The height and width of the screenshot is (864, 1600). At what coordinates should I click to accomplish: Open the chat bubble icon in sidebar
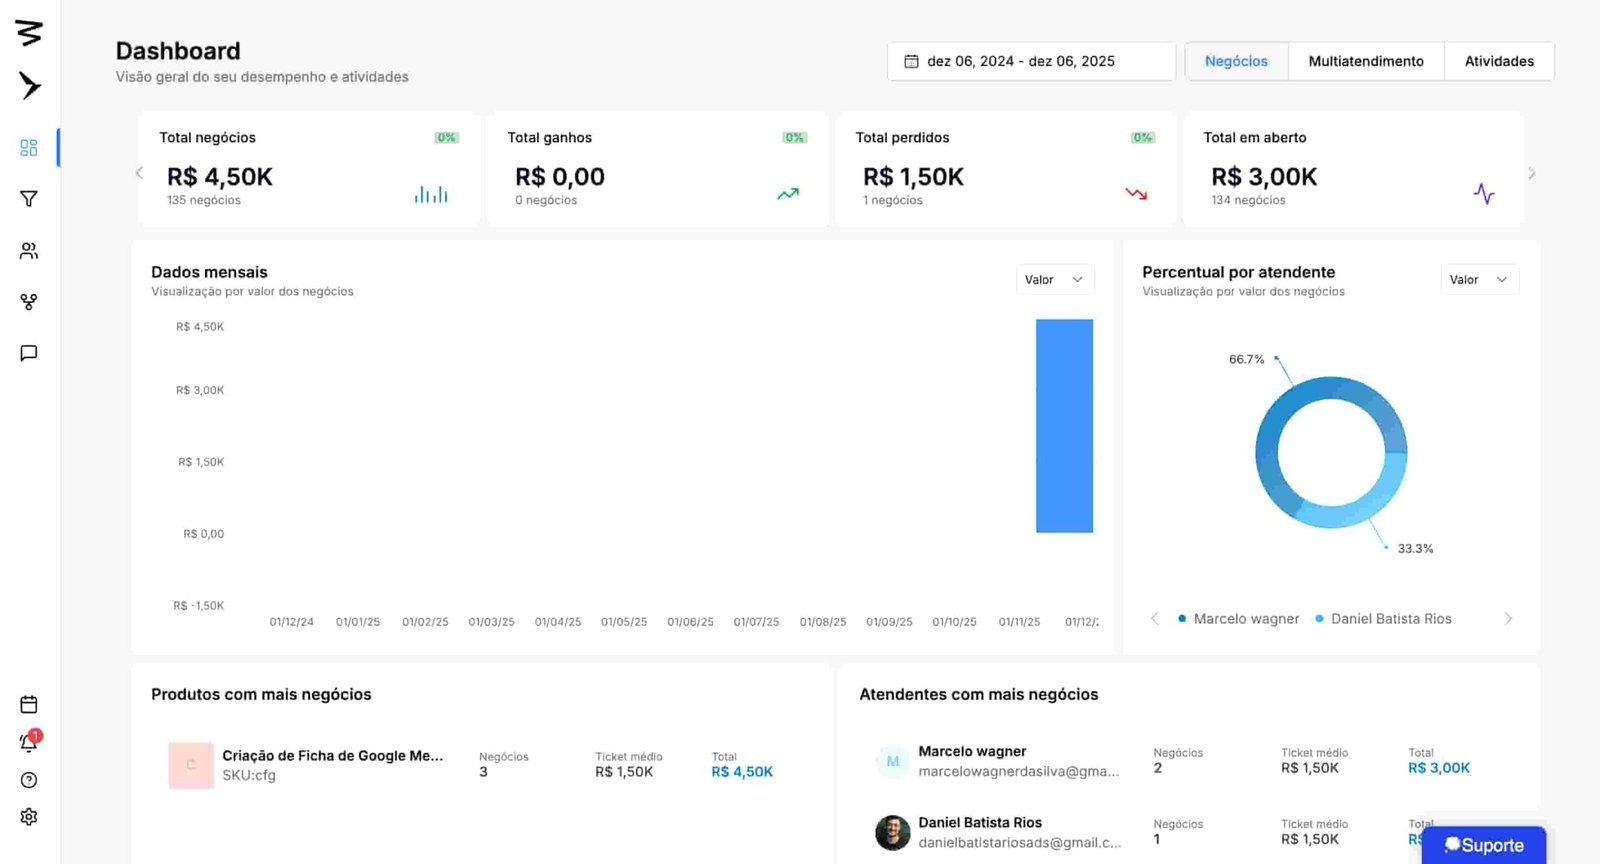tap(29, 353)
